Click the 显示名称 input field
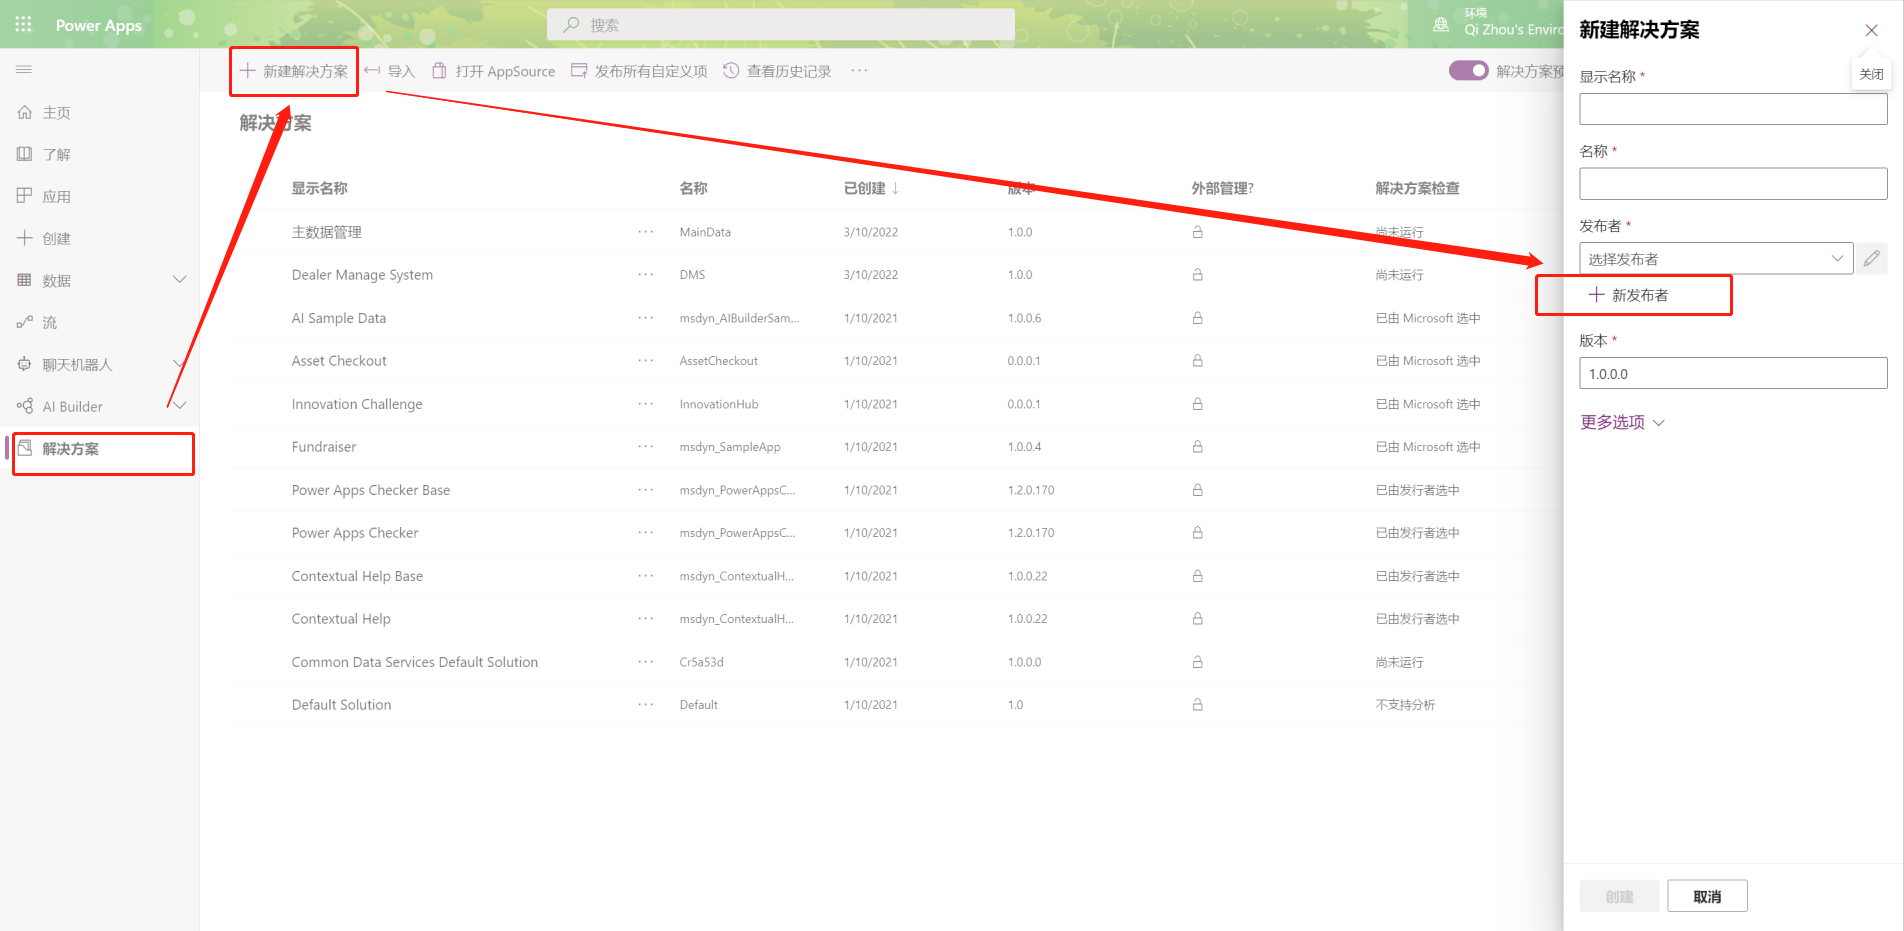Image resolution: width=1904 pixels, height=931 pixels. pos(1733,109)
